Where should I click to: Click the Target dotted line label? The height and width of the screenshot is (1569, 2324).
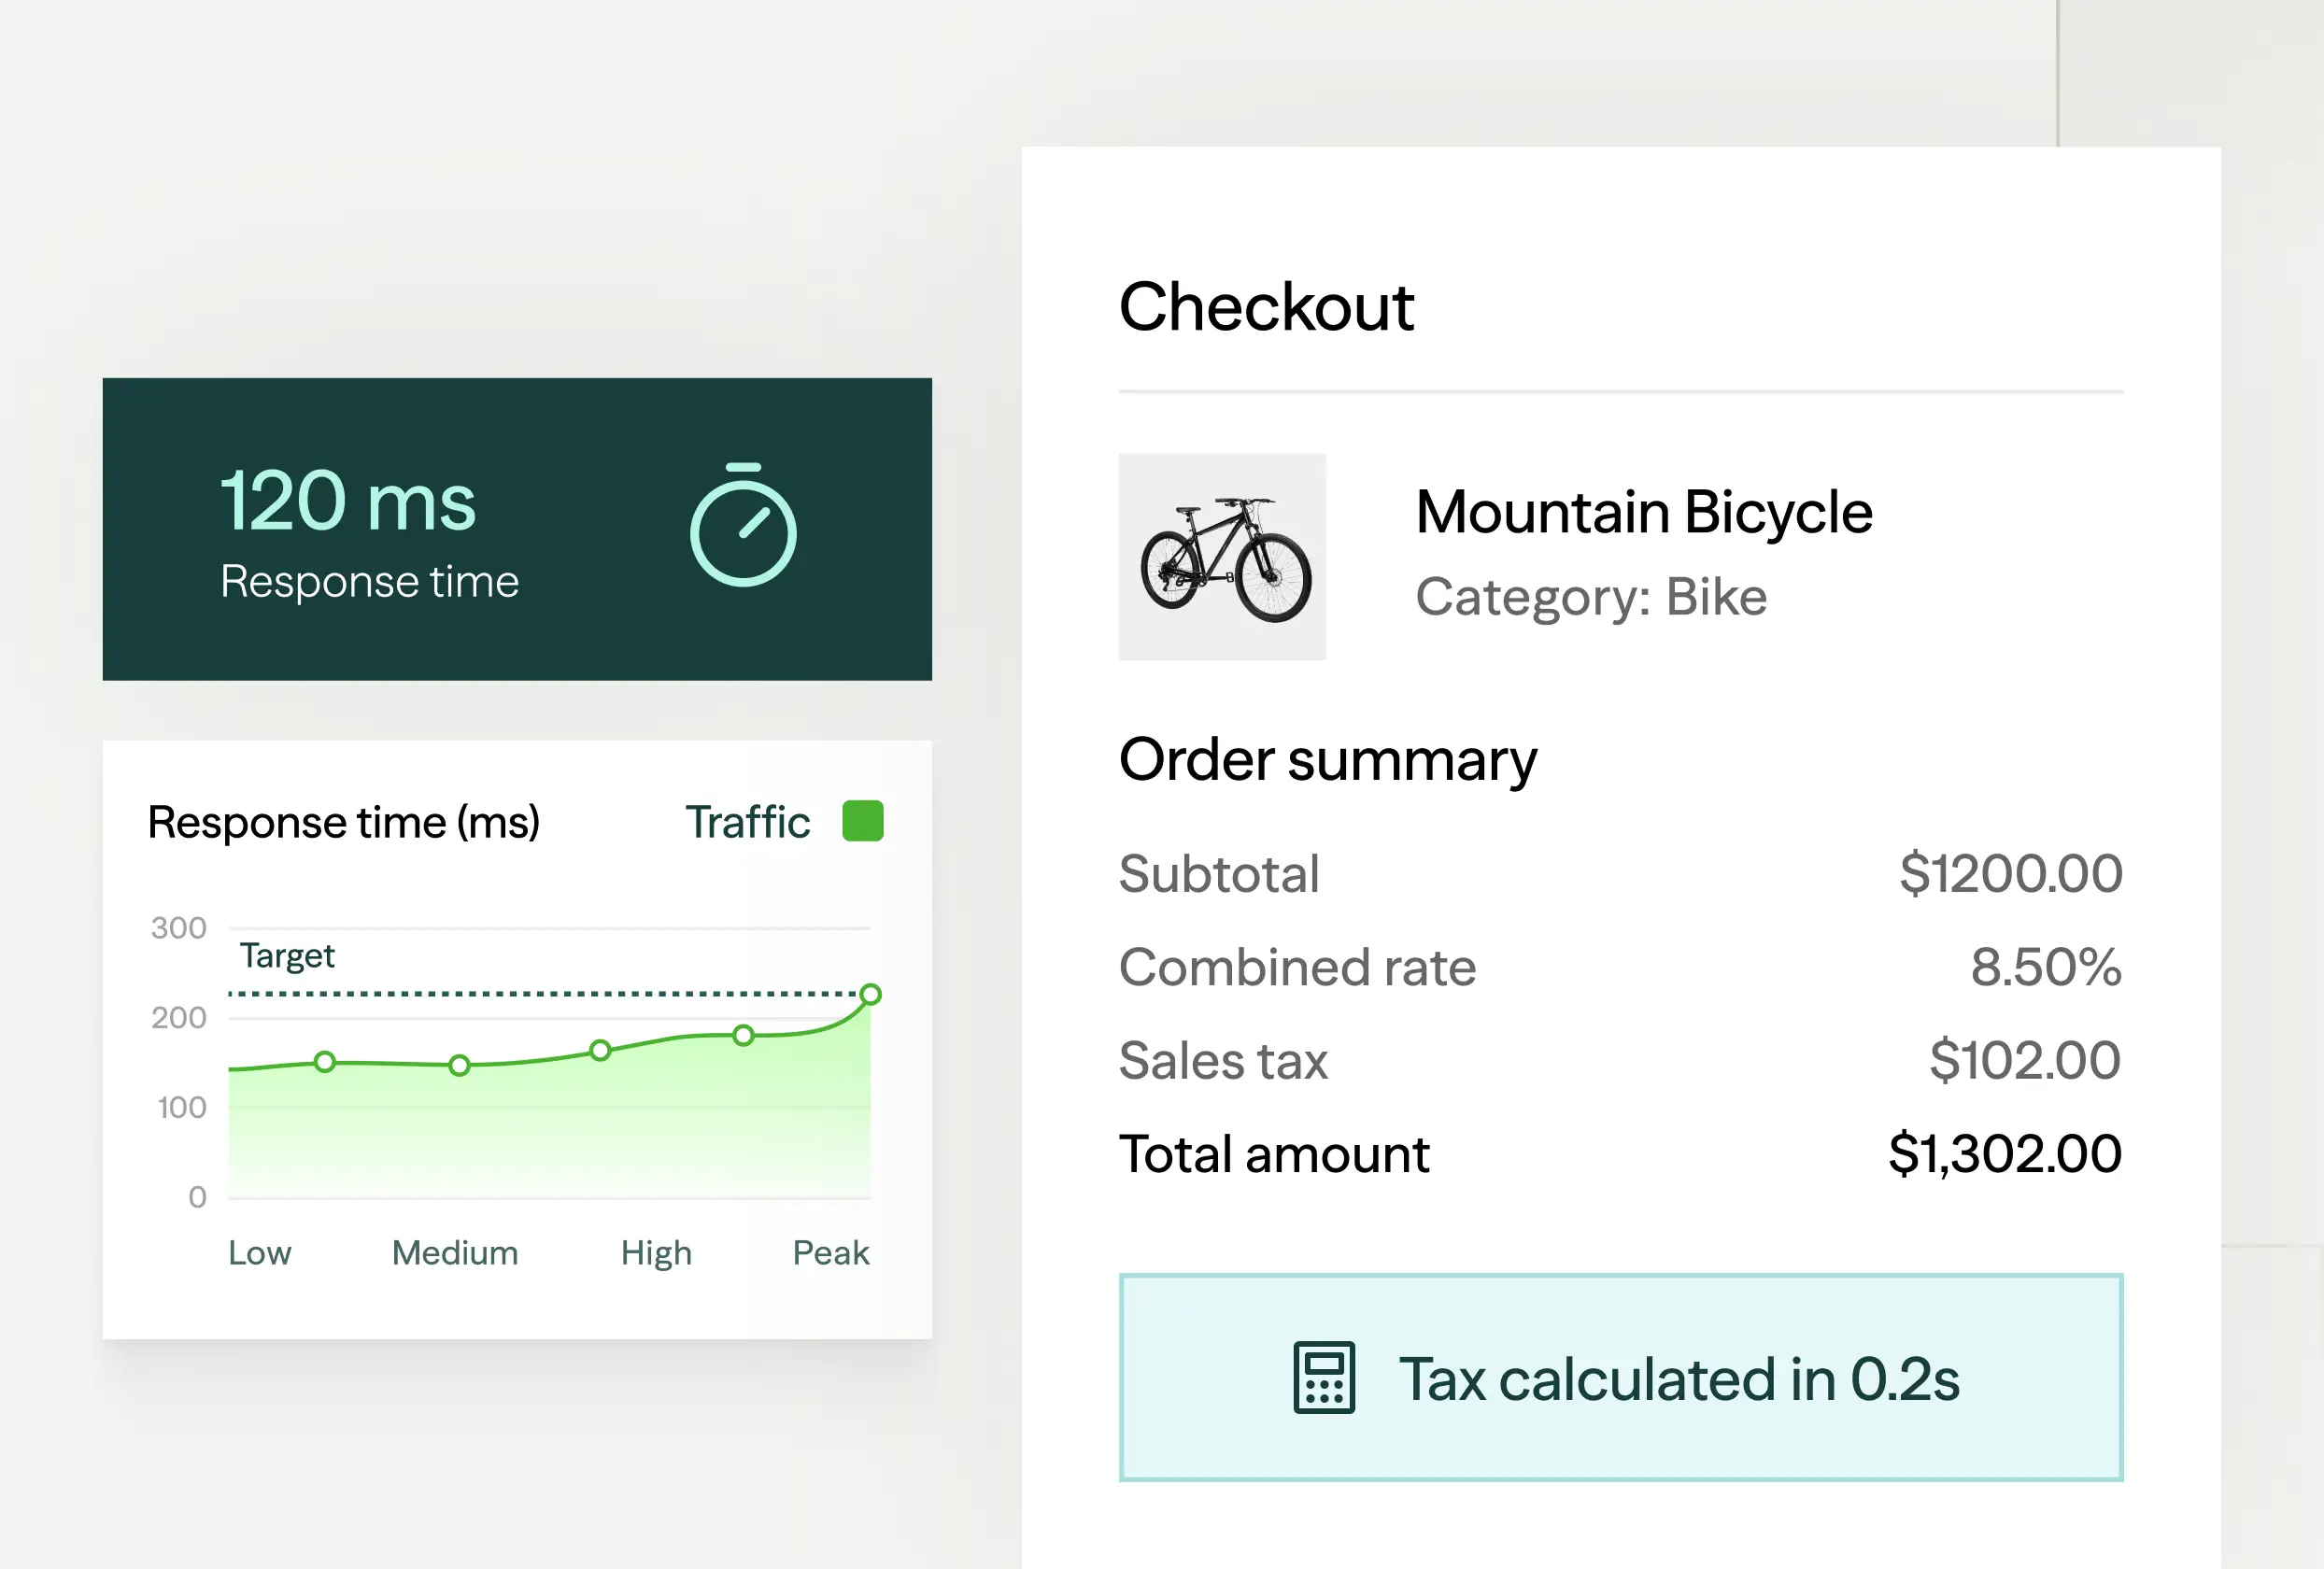(287, 956)
